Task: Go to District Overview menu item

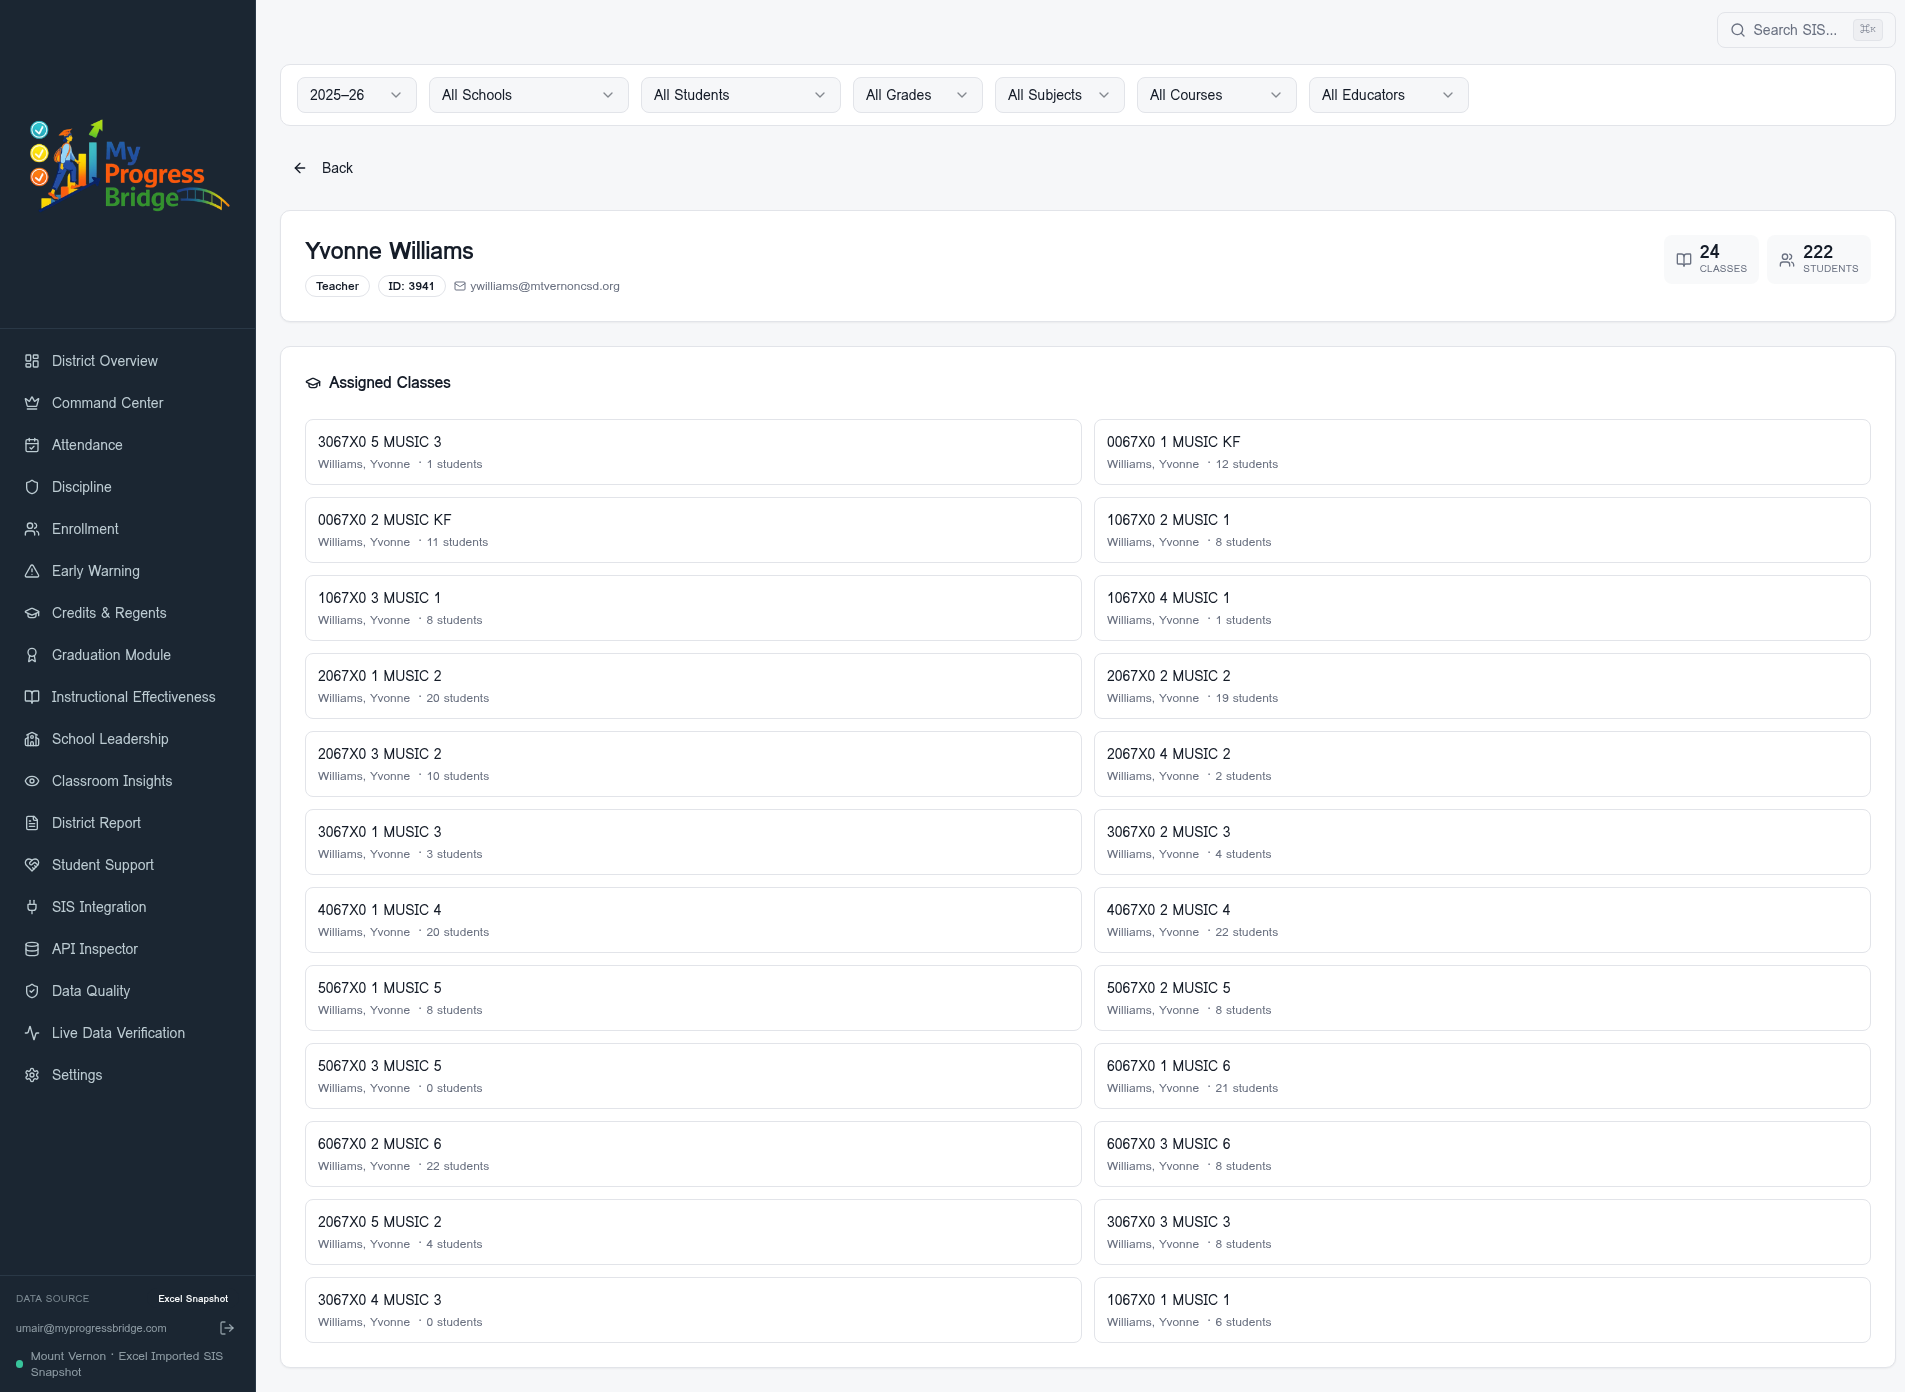Action: coord(128,361)
